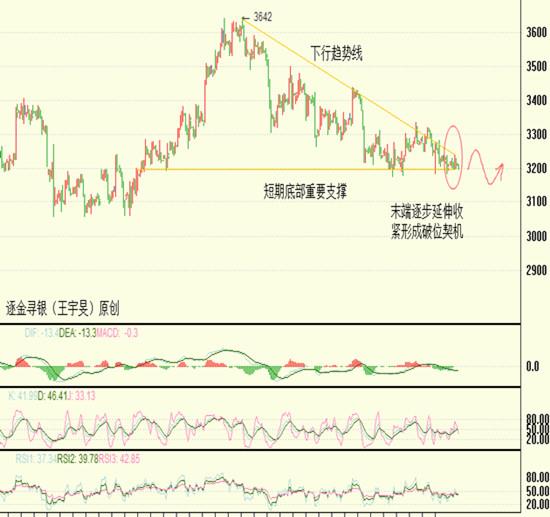Image resolution: width=550 pixels, height=517 pixels.
Task: Click the 20.00 label on RSI axis
Action: [538, 504]
